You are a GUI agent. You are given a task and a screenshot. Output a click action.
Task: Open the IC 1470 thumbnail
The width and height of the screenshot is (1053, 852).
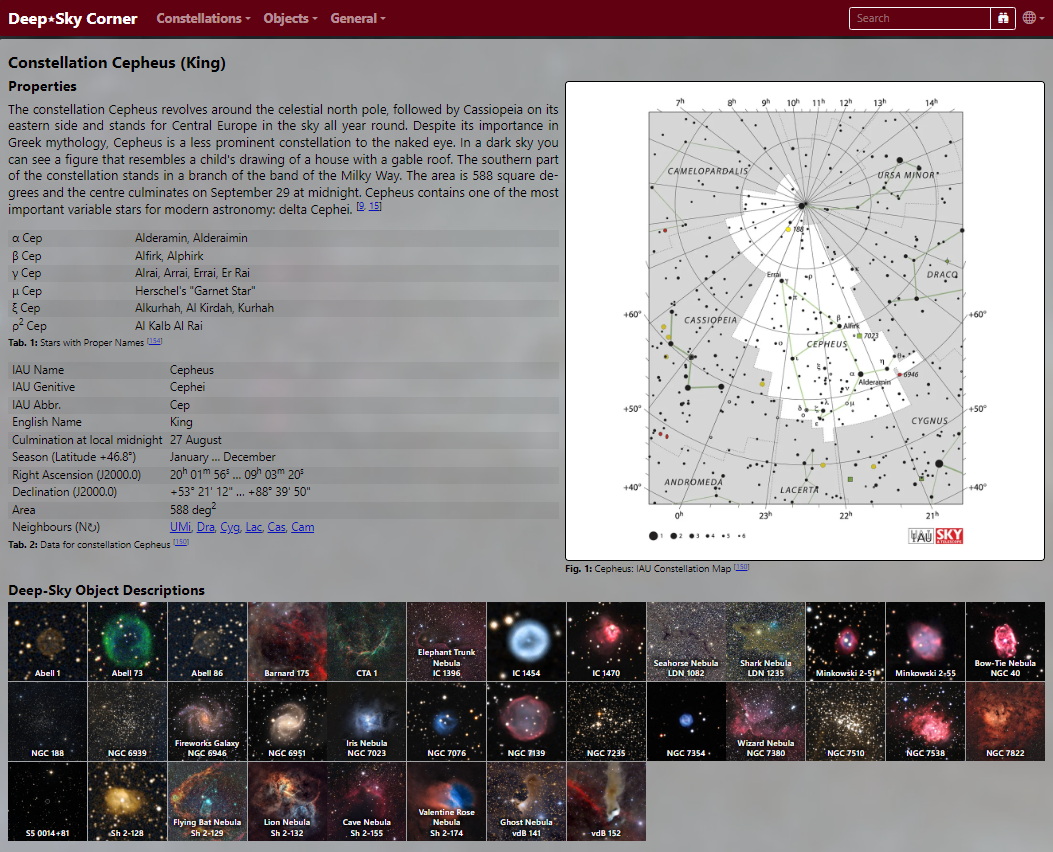coord(606,641)
